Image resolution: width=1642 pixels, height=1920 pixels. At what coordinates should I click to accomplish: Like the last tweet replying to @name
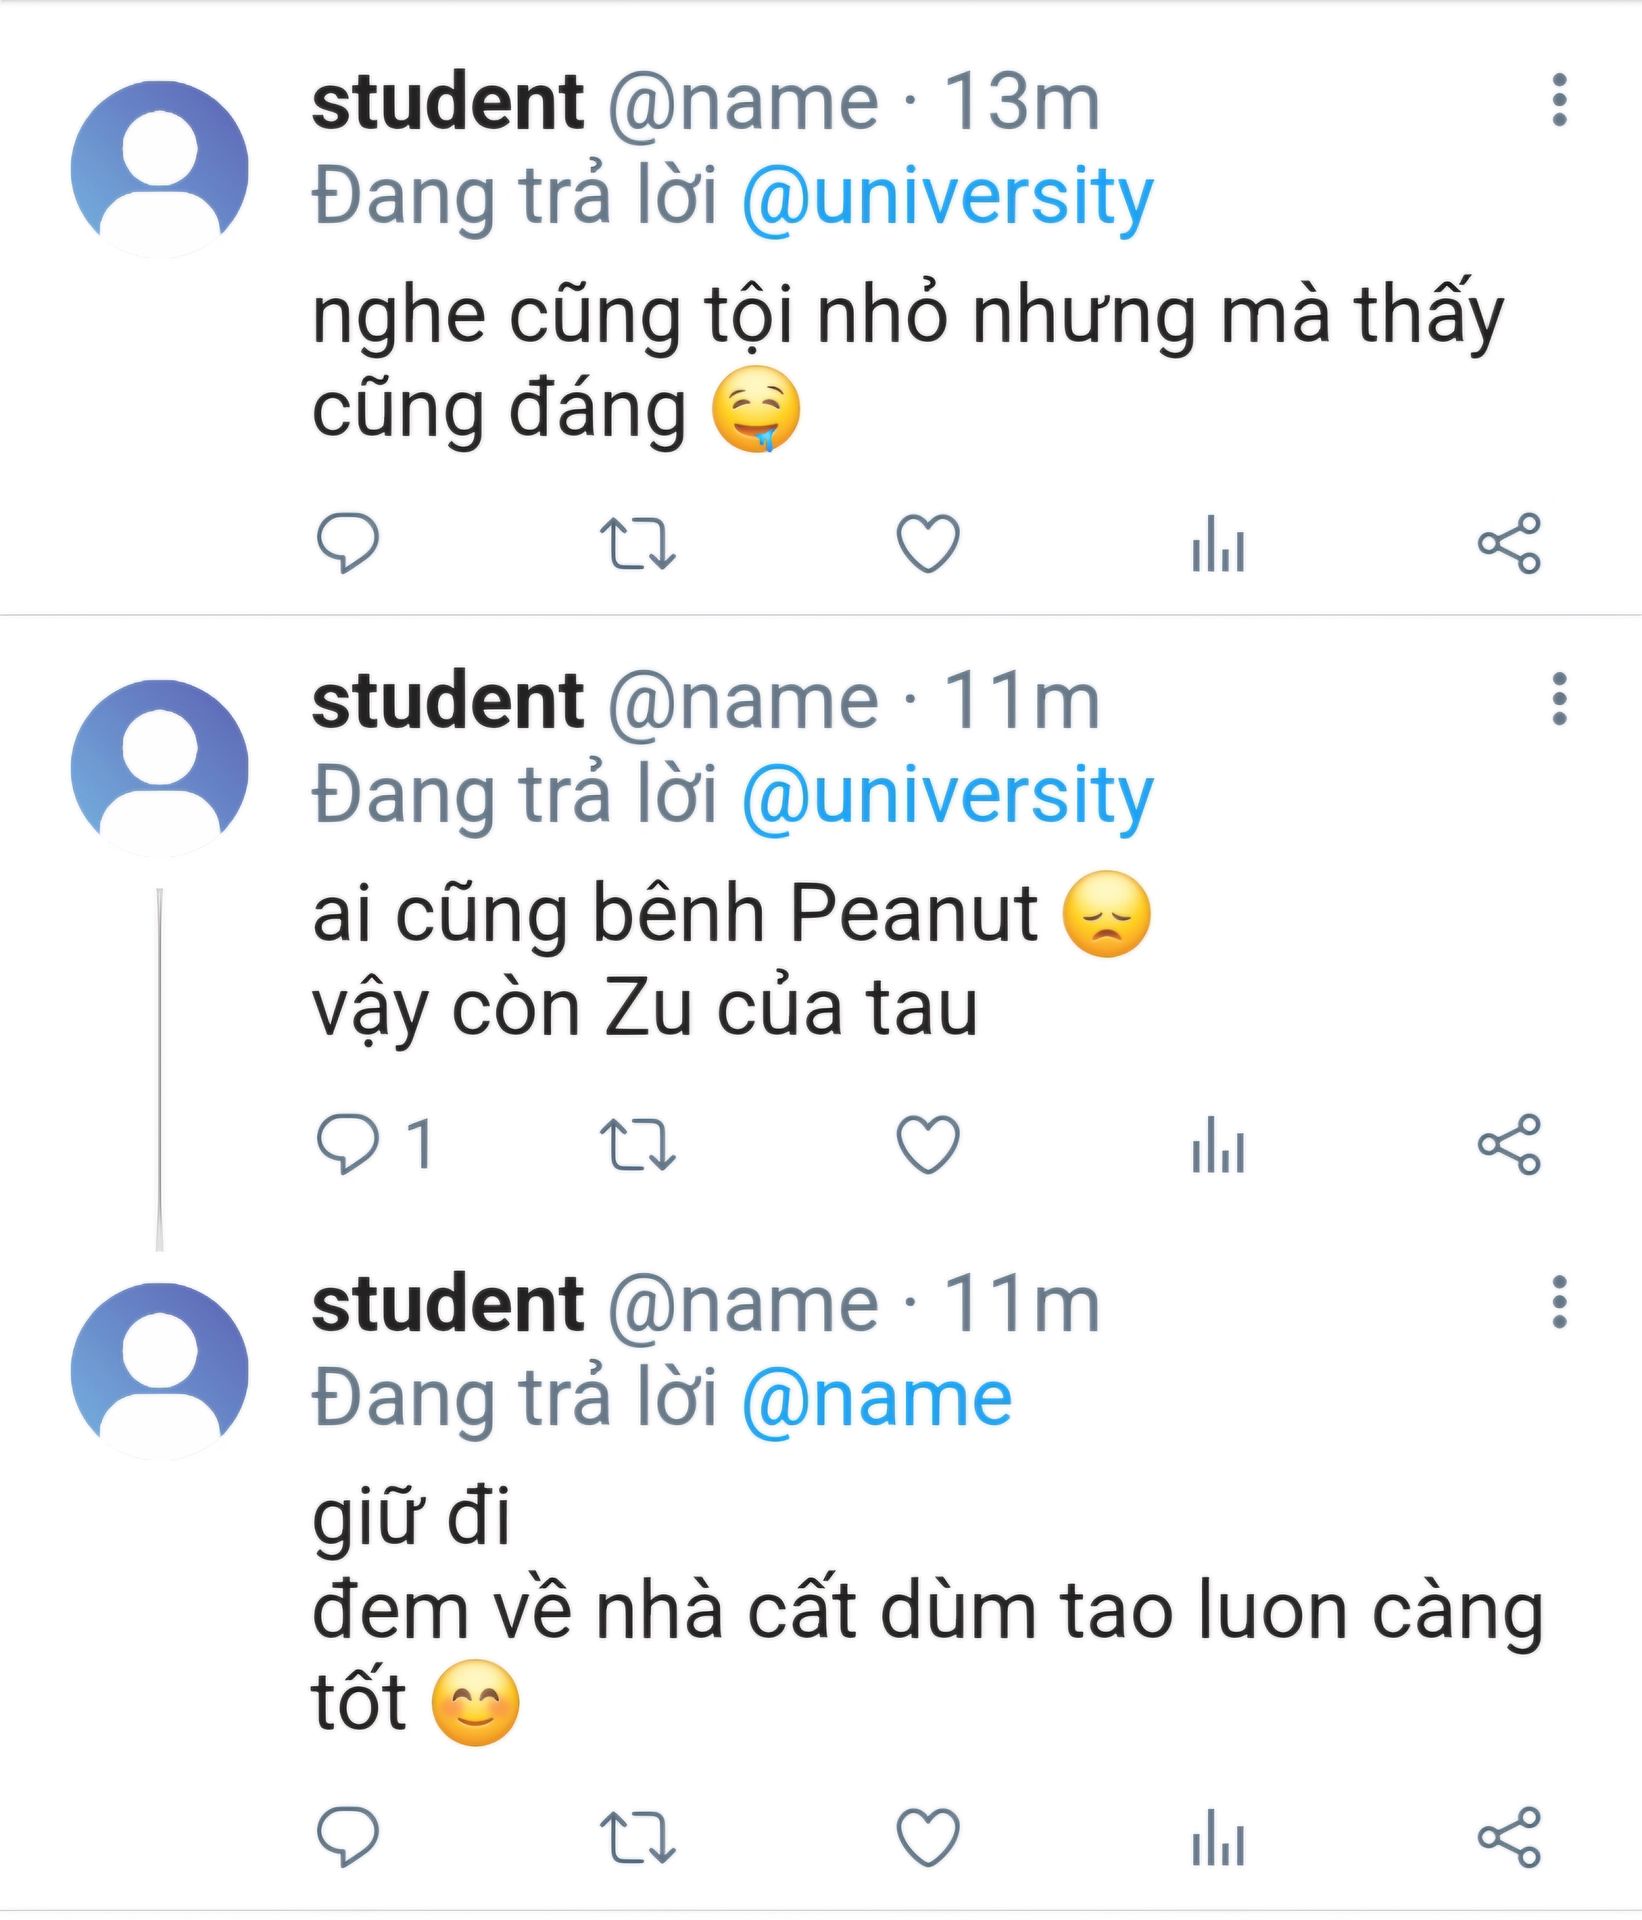point(927,1837)
